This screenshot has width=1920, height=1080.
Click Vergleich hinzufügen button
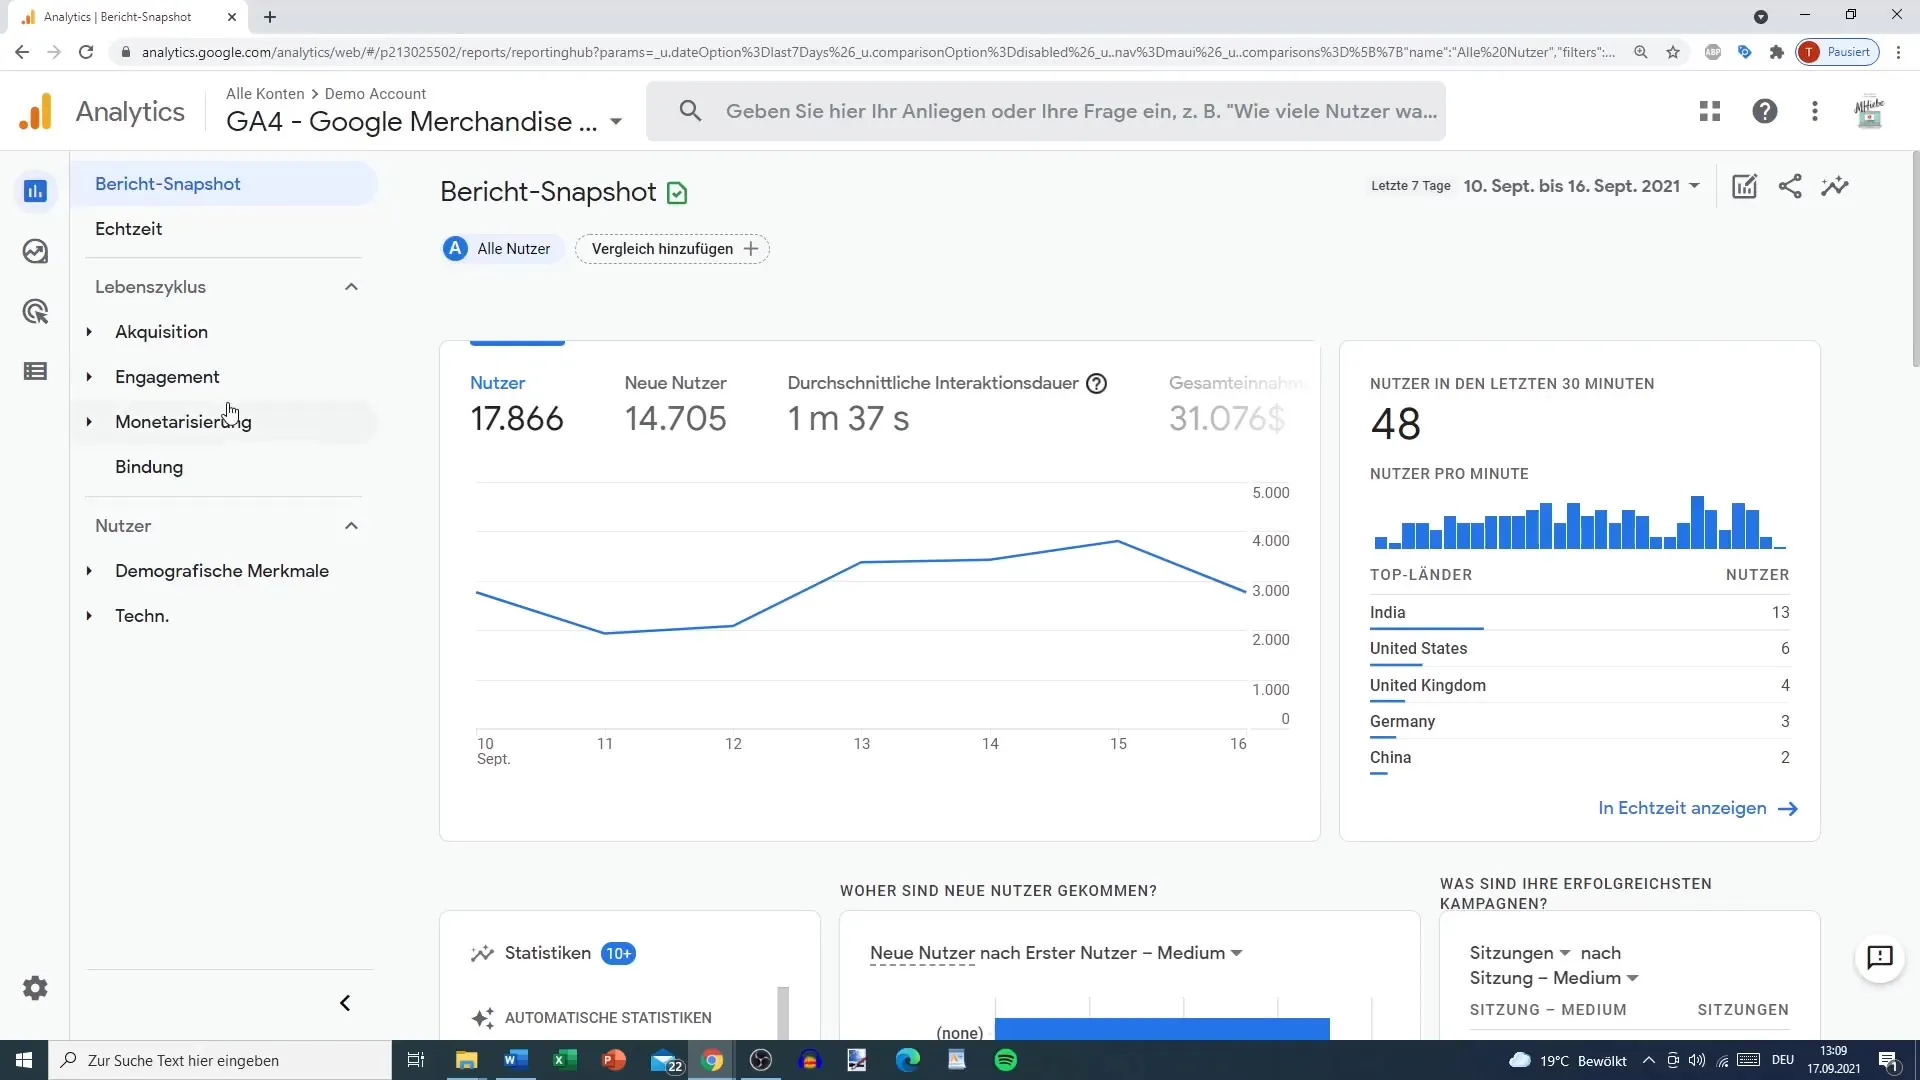[673, 249]
